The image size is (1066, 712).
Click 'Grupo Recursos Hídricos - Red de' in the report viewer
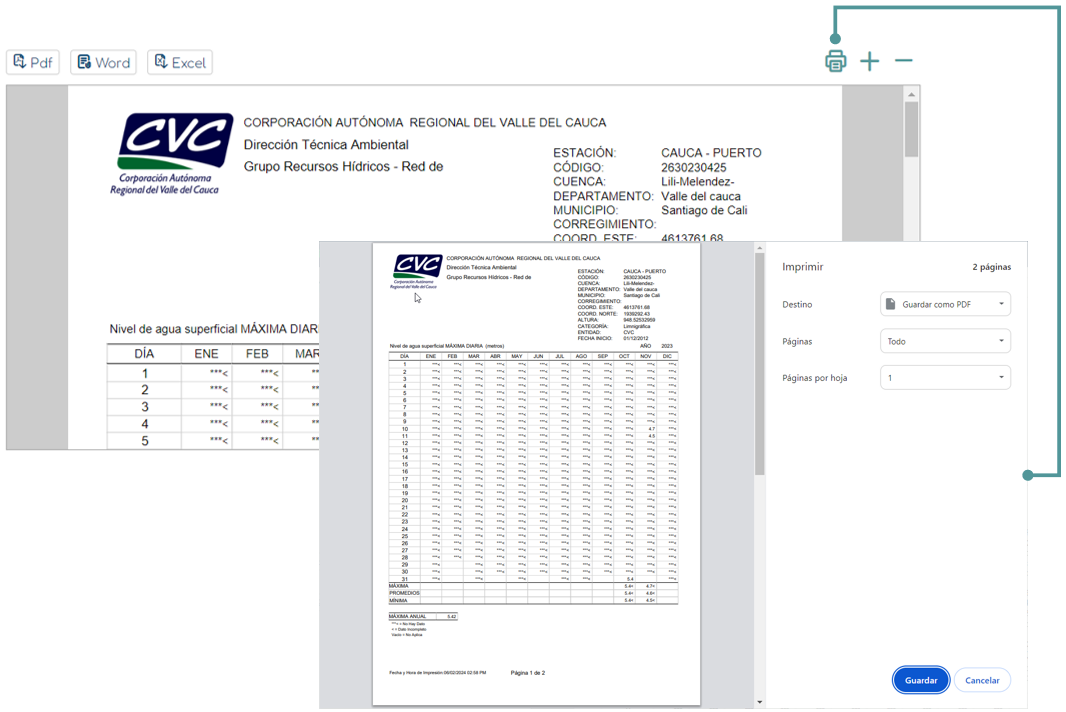coord(343,167)
